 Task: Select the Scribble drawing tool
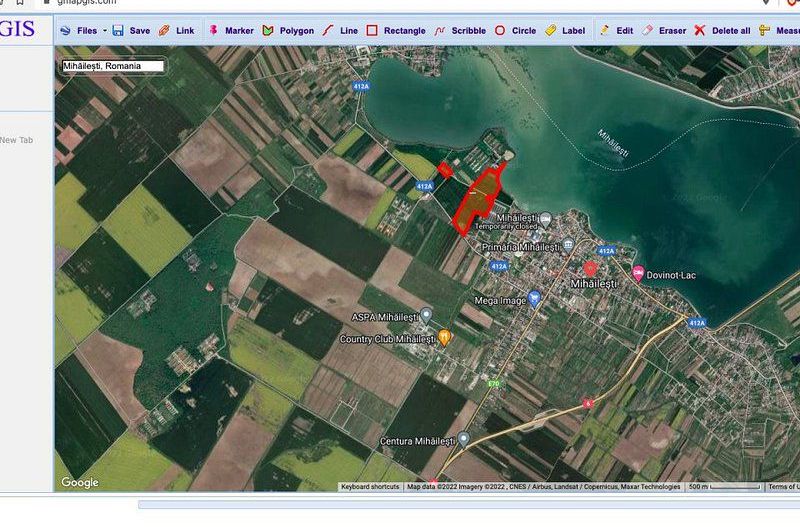coord(460,31)
